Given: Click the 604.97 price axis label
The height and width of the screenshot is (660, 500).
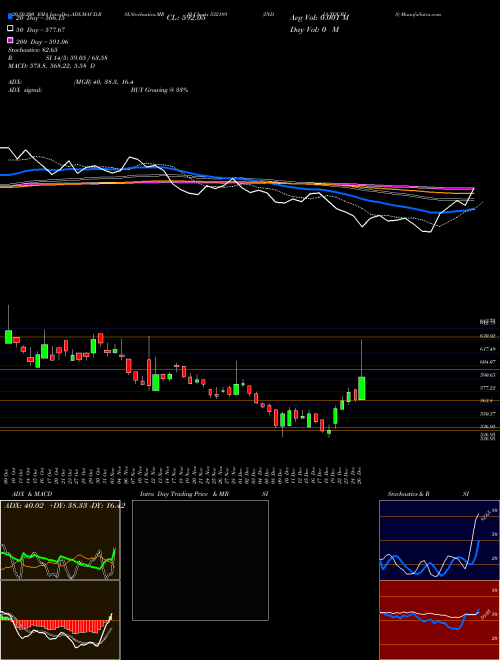Looking at the screenshot, I should pos(488,362).
